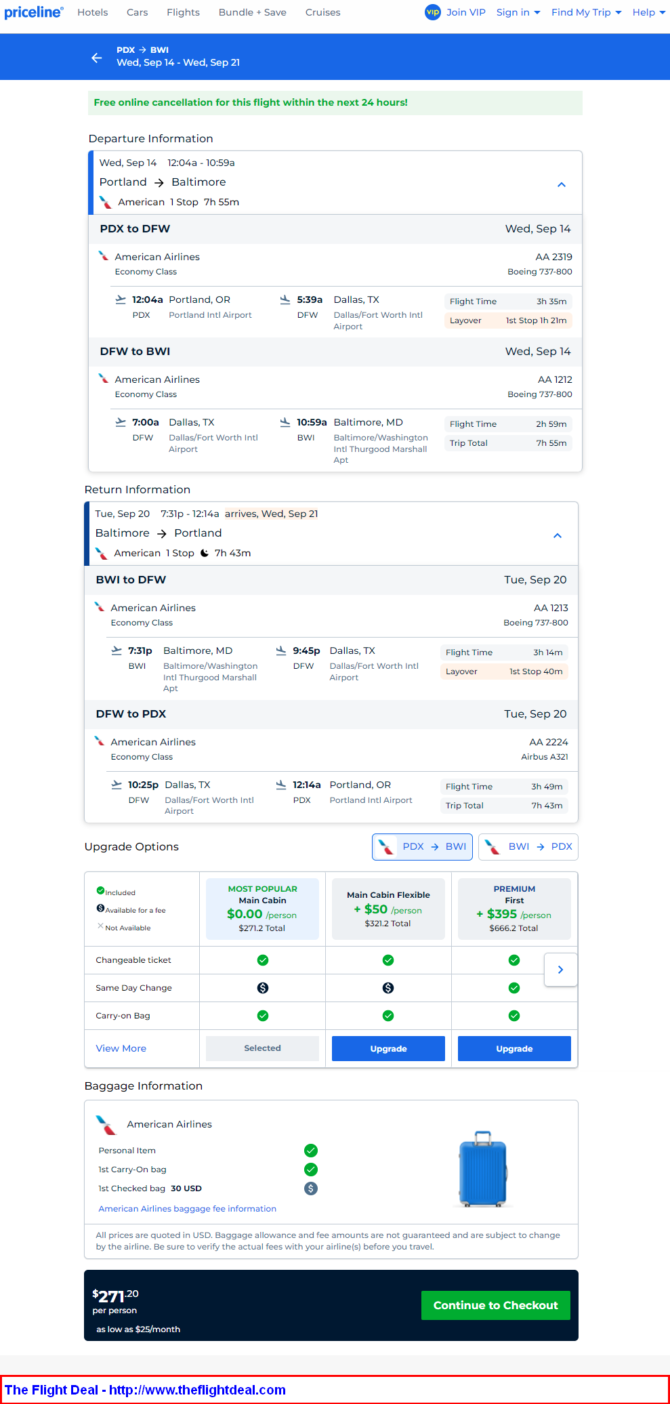The image size is (670, 1404).
Task: Collapse the return flight details
Action: tap(557, 535)
